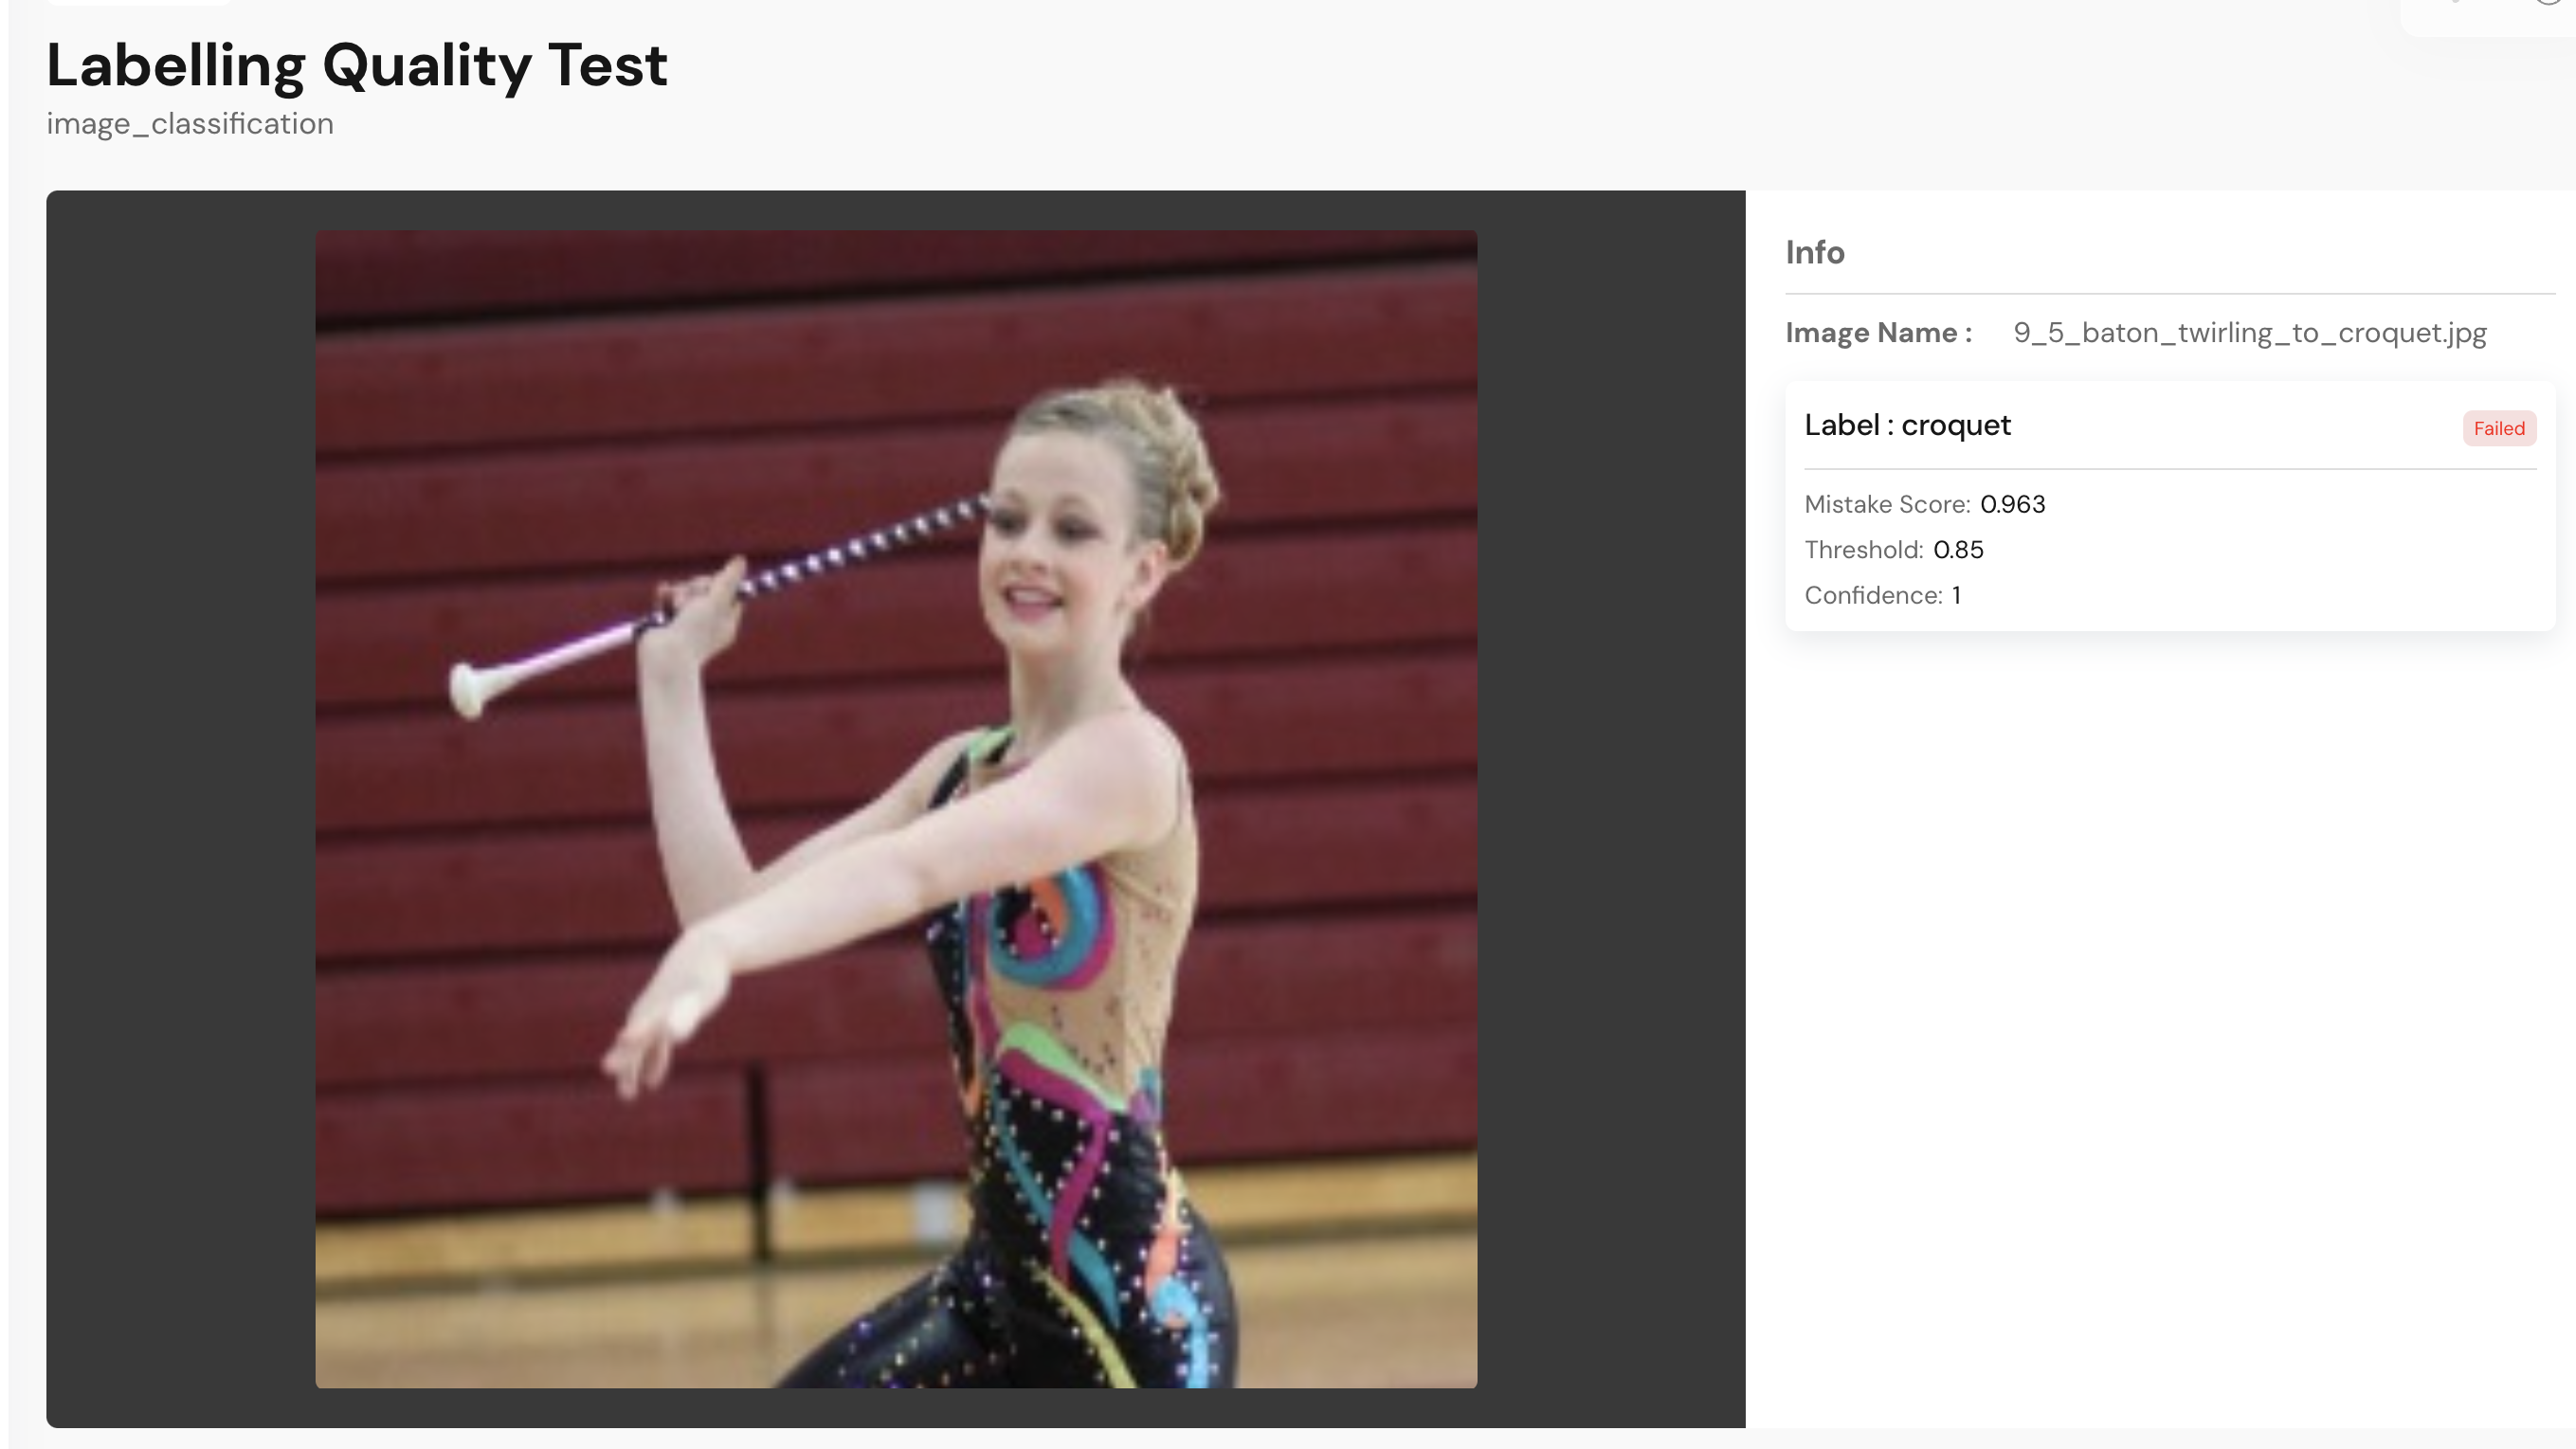Click the Info panel heading
2576x1449 pixels.
tap(1814, 252)
